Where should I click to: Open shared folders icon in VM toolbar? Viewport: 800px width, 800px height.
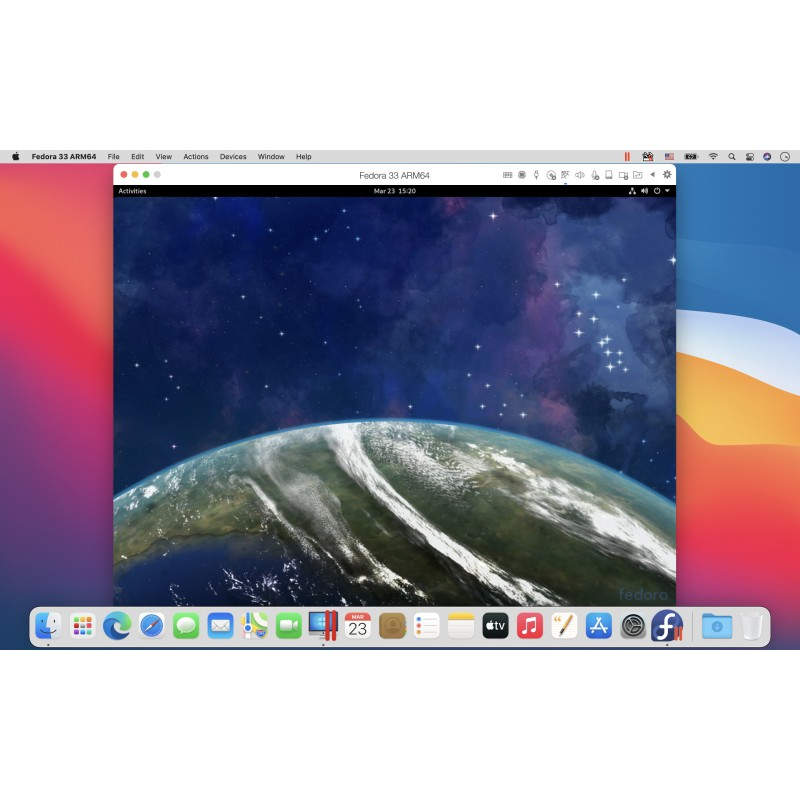click(637, 175)
